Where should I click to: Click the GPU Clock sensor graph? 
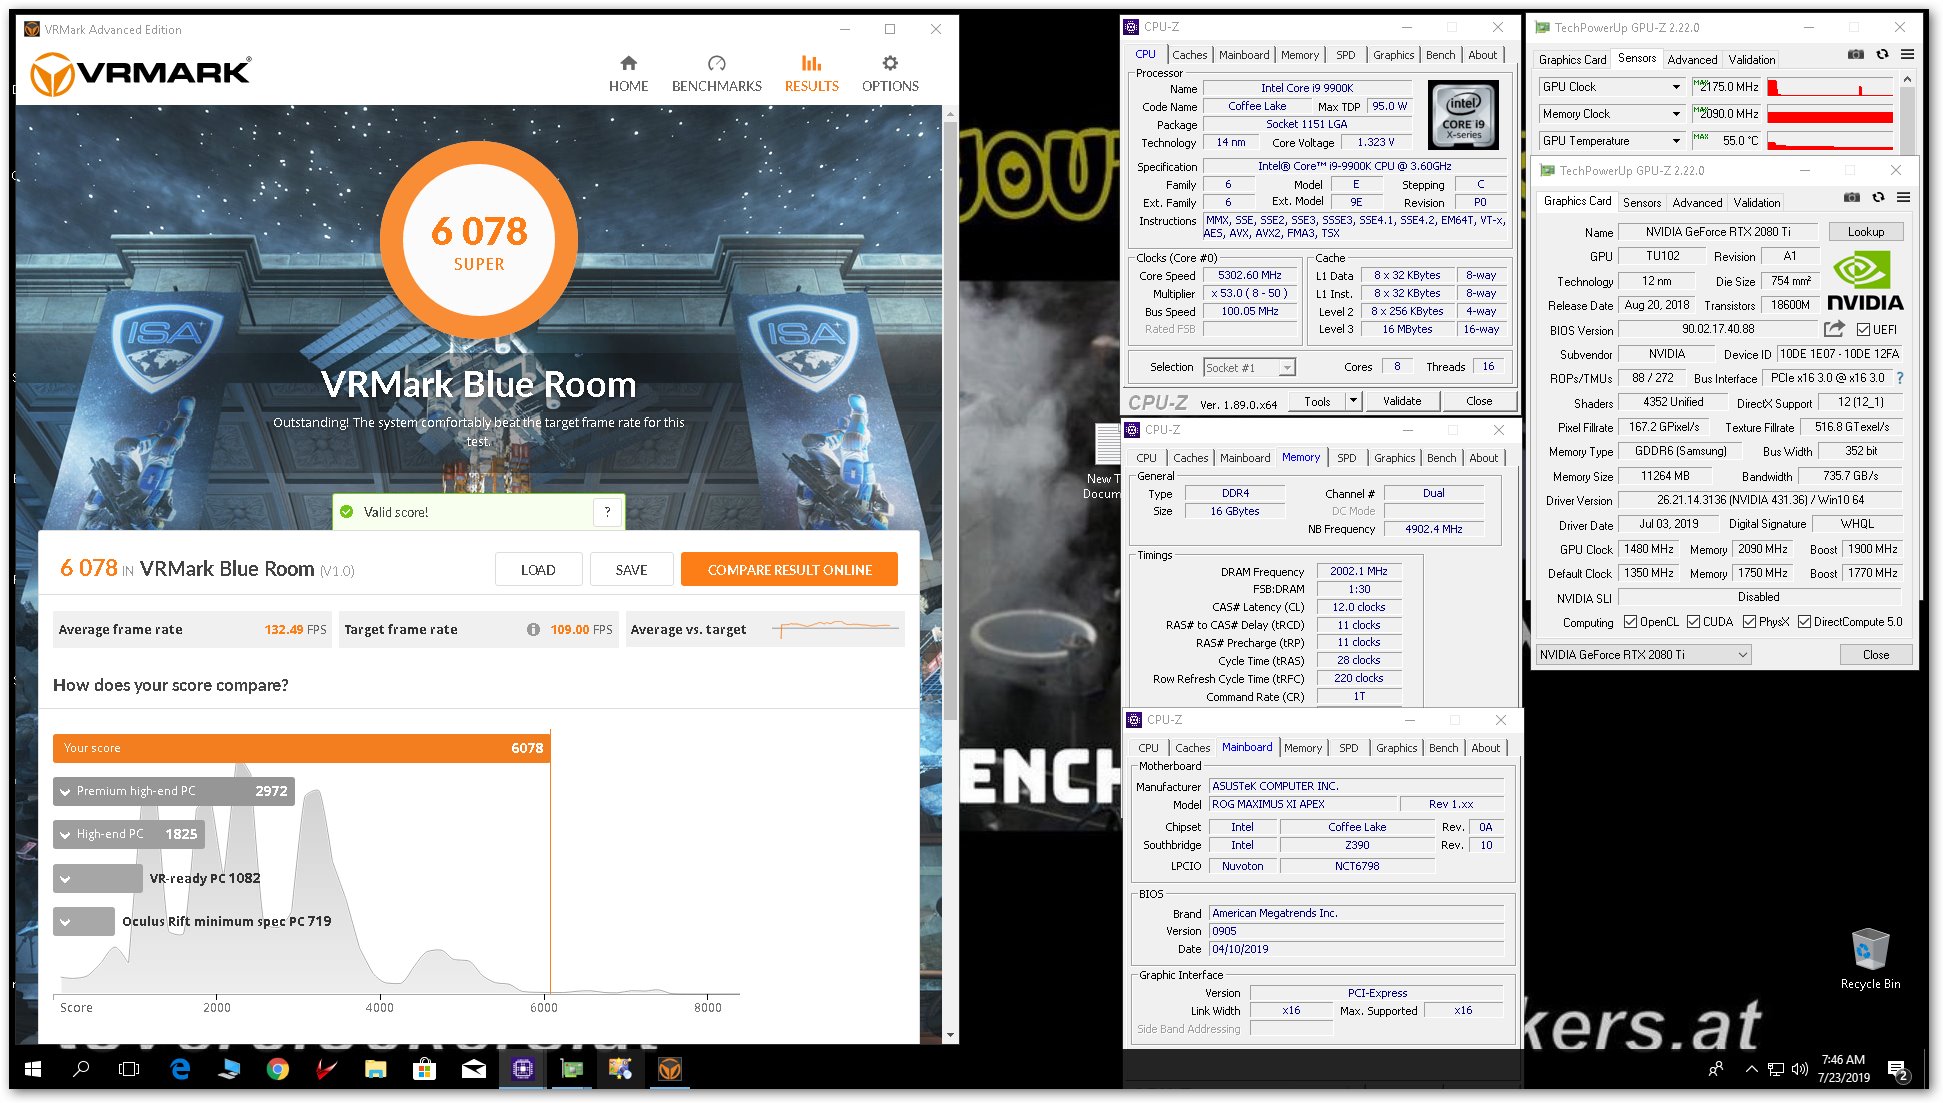pos(1829,87)
